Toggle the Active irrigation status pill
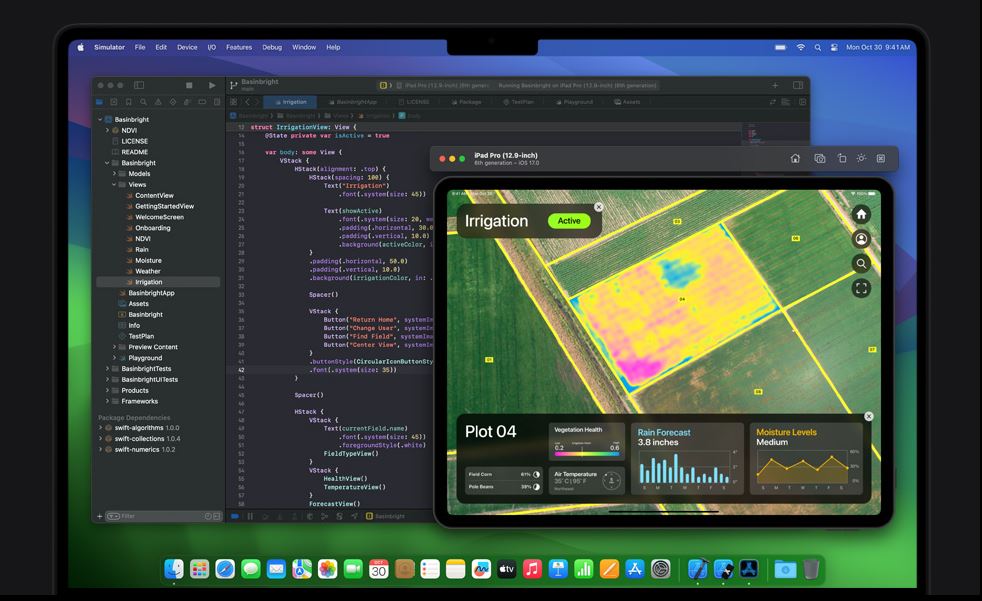982x601 pixels. click(x=568, y=221)
